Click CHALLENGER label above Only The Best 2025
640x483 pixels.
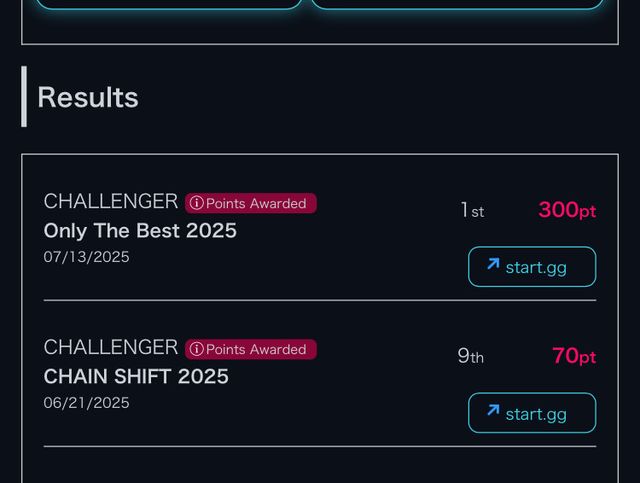[x=111, y=202]
